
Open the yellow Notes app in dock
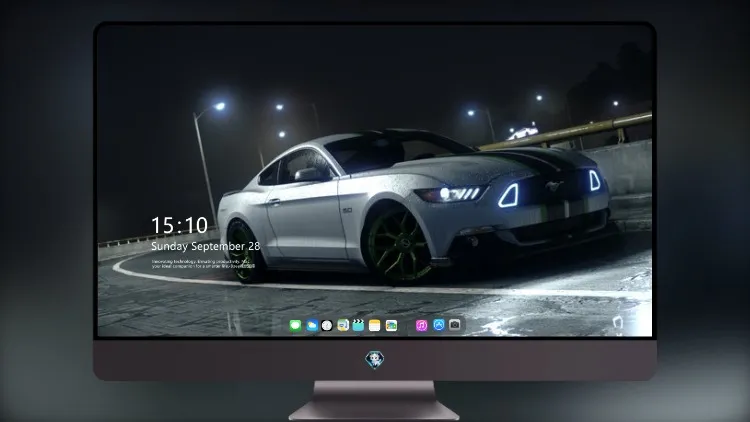click(375, 326)
